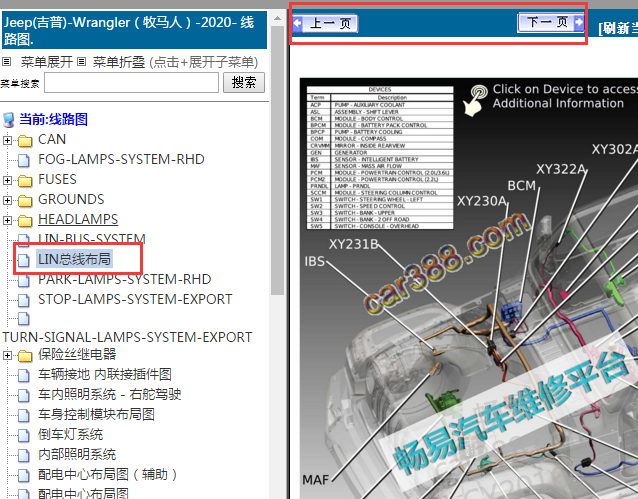638x499 pixels.
Task: Open TURN-SIGNAL-LAMPS-SYSTEM-EXPORT diagram
Action: click(127, 337)
